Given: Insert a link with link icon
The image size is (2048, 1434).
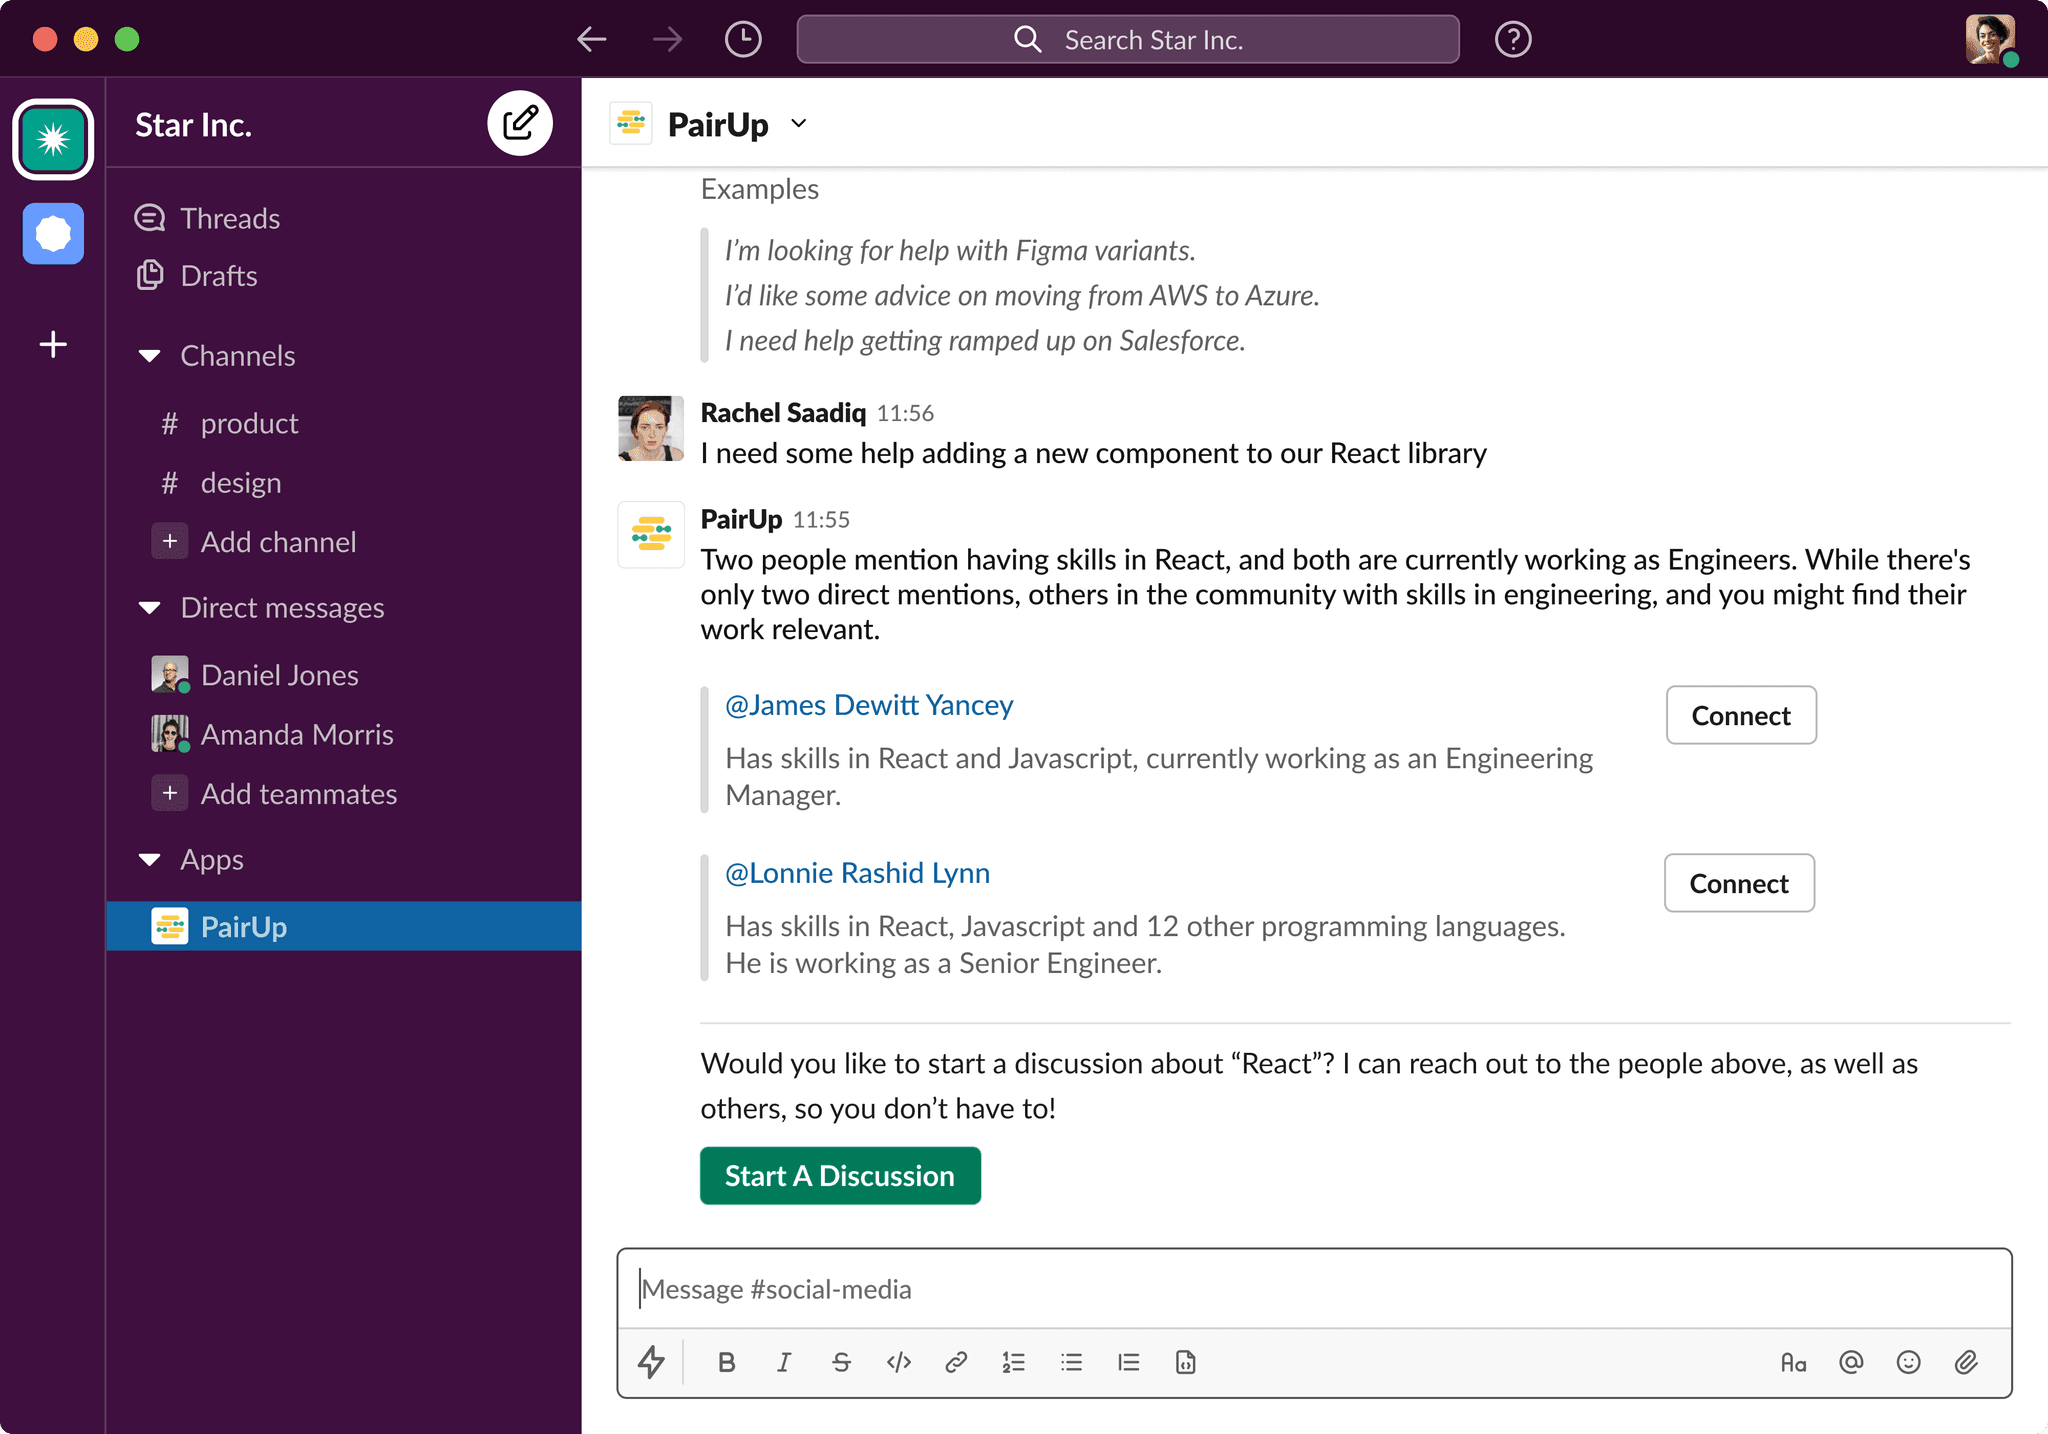Looking at the screenshot, I should pos(956,1362).
